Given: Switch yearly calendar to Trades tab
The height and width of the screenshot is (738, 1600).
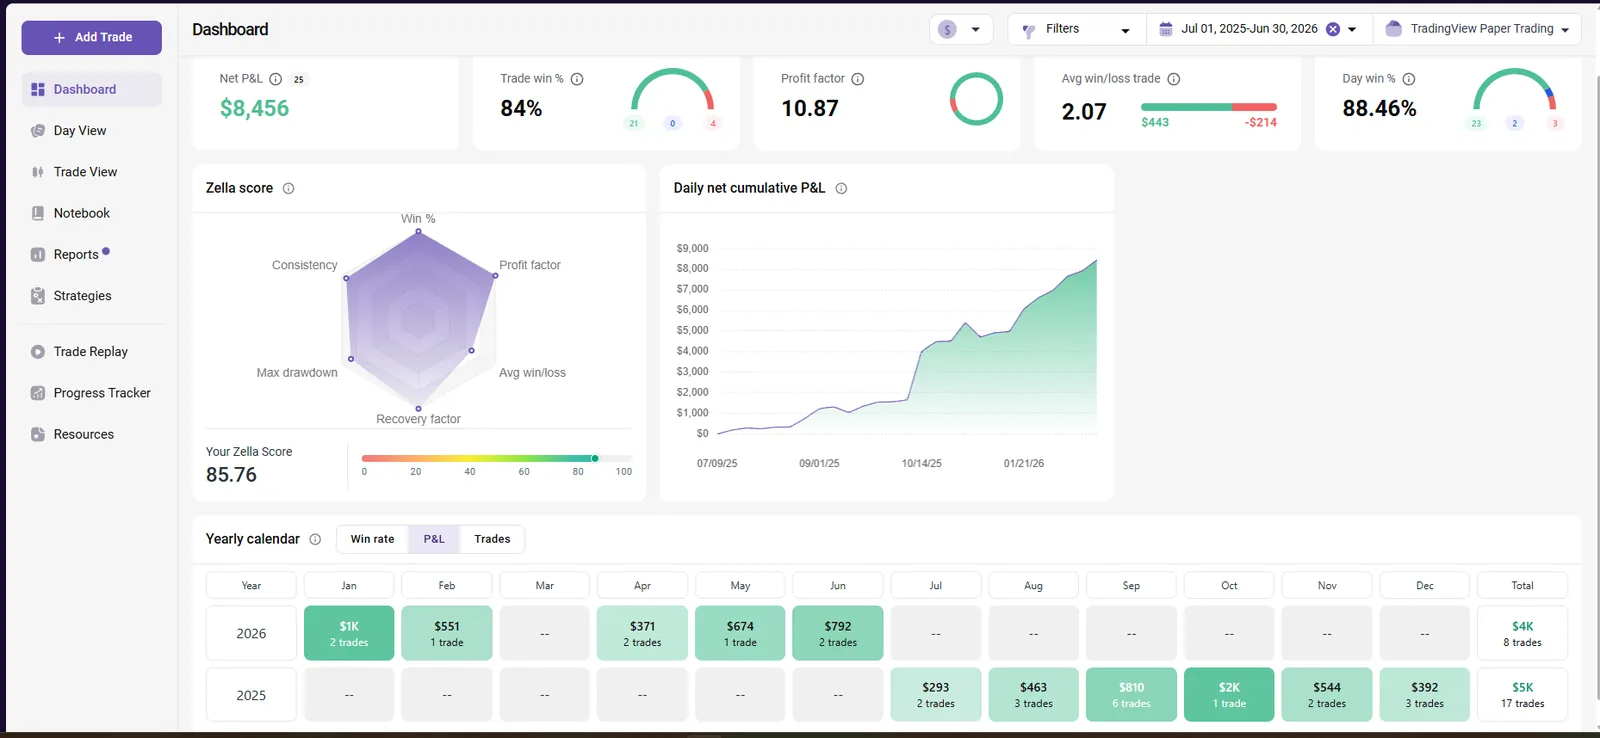Looking at the screenshot, I should click(x=492, y=539).
